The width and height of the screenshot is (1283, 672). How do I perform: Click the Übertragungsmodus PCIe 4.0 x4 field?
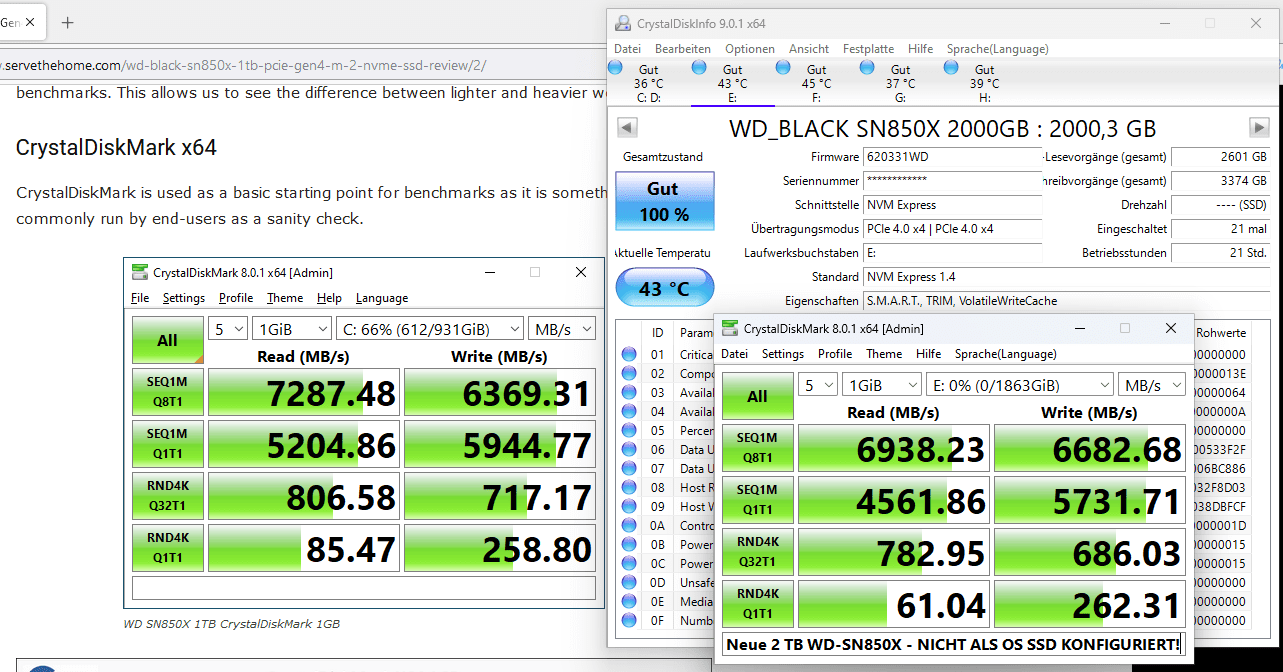coord(952,229)
